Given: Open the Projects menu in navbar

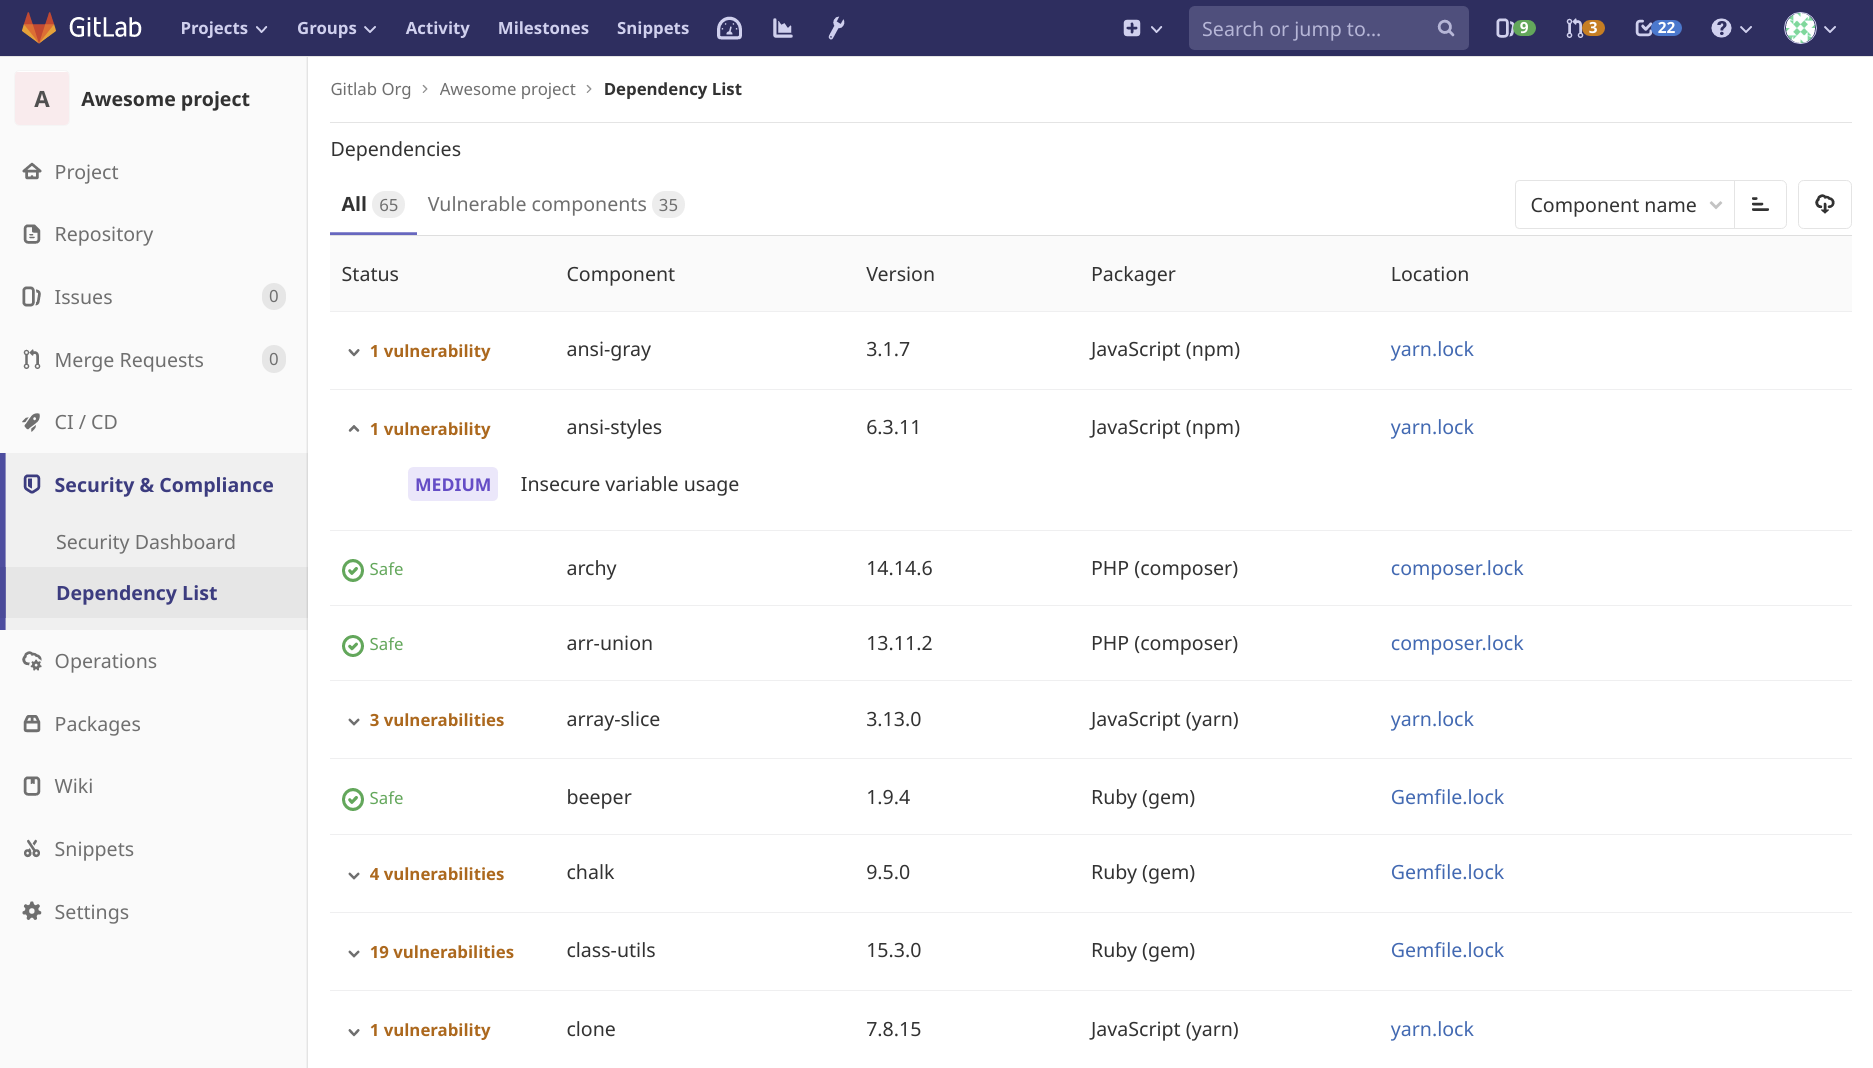Looking at the screenshot, I should 223,28.
